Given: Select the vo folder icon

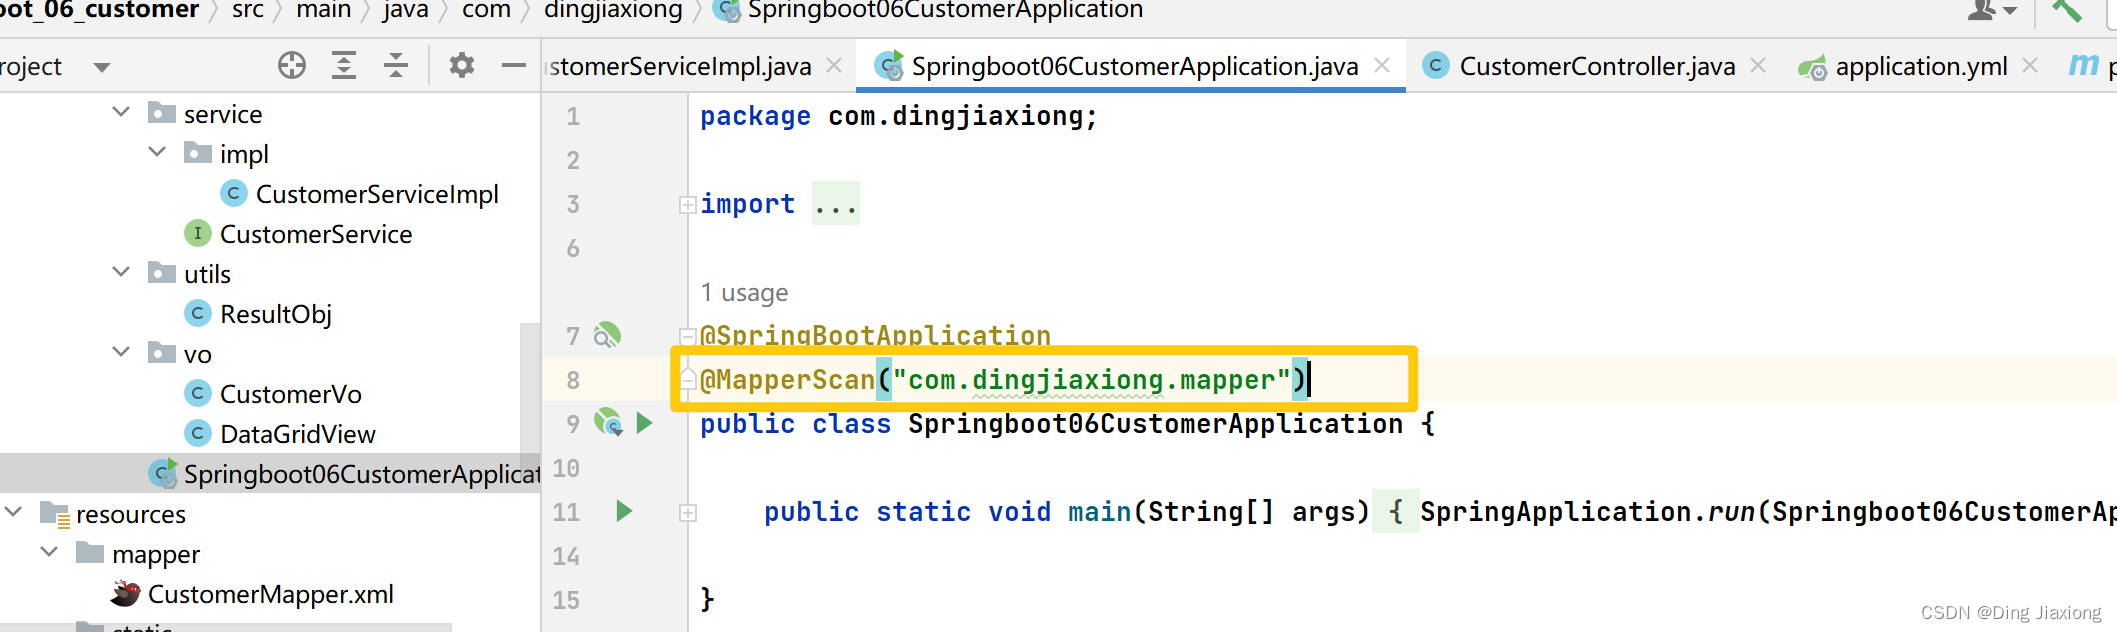Looking at the screenshot, I should 162,353.
